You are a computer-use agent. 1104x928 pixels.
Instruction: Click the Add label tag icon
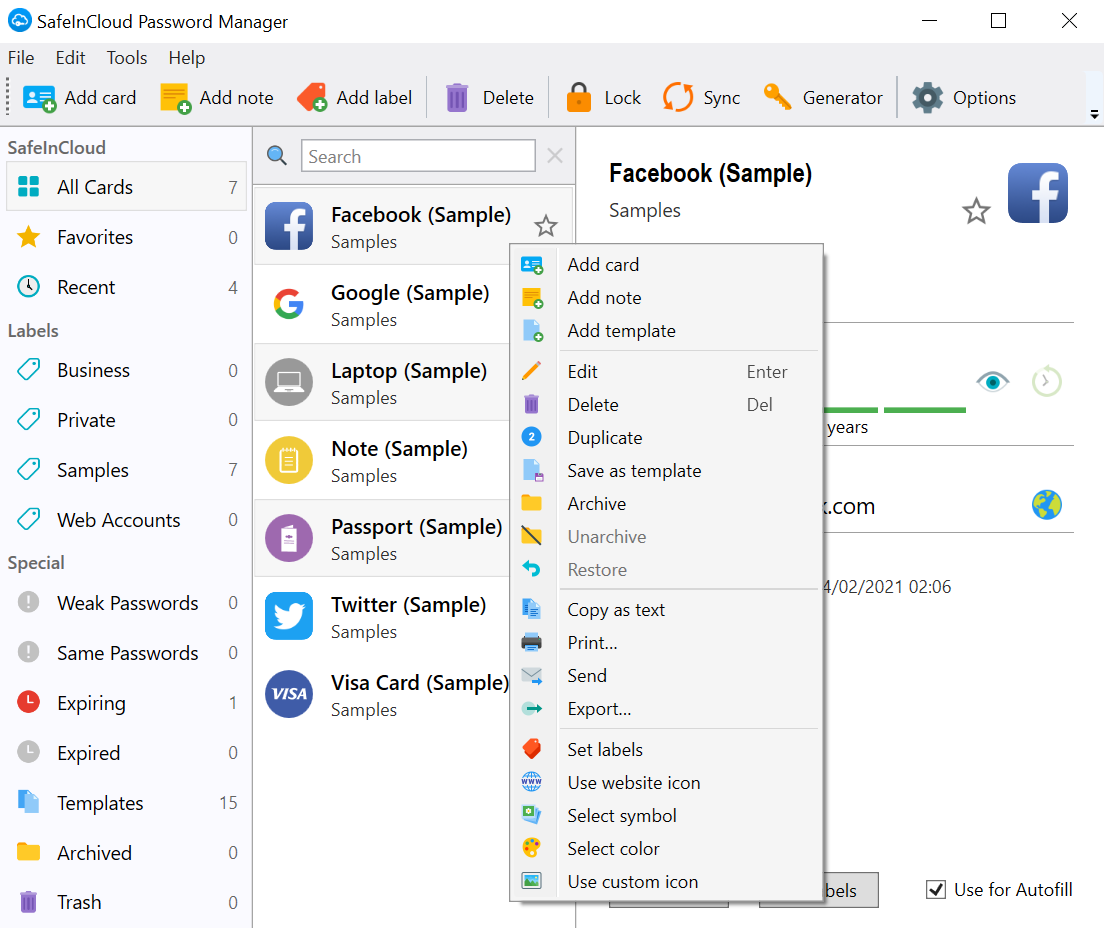pyautogui.click(x=312, y=98)
